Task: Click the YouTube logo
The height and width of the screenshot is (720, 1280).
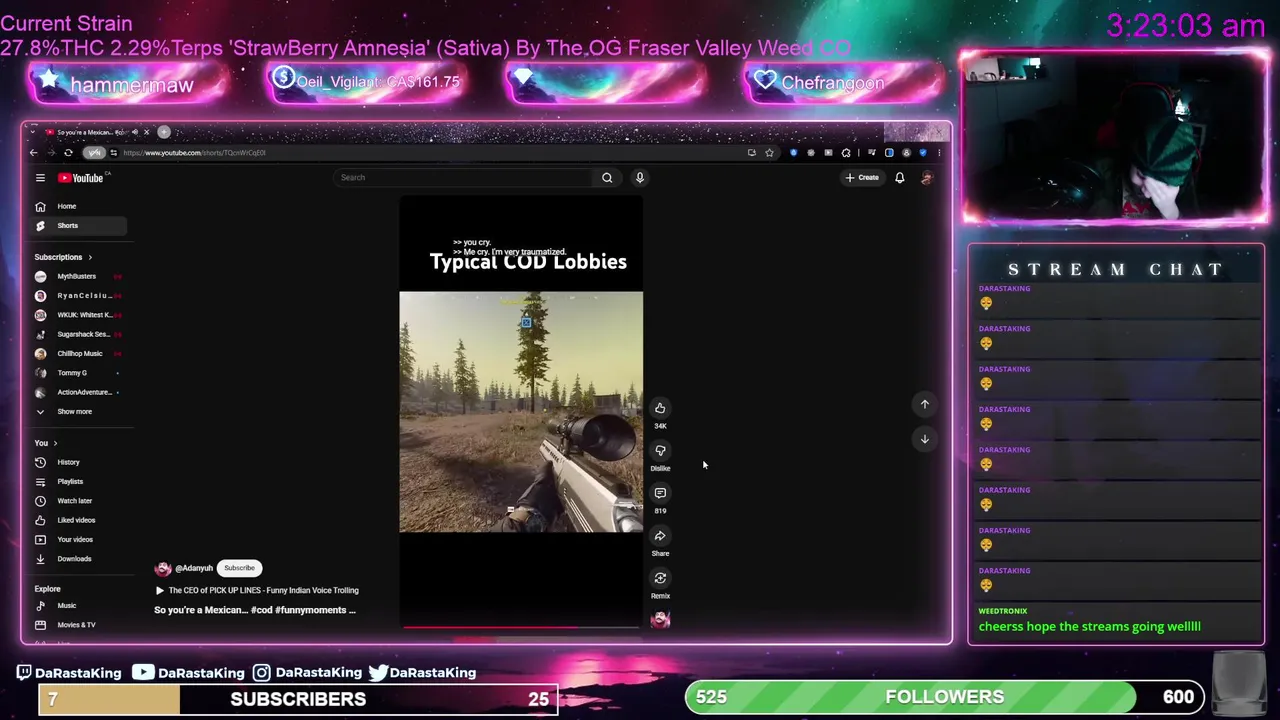Action: click(82, 178)
